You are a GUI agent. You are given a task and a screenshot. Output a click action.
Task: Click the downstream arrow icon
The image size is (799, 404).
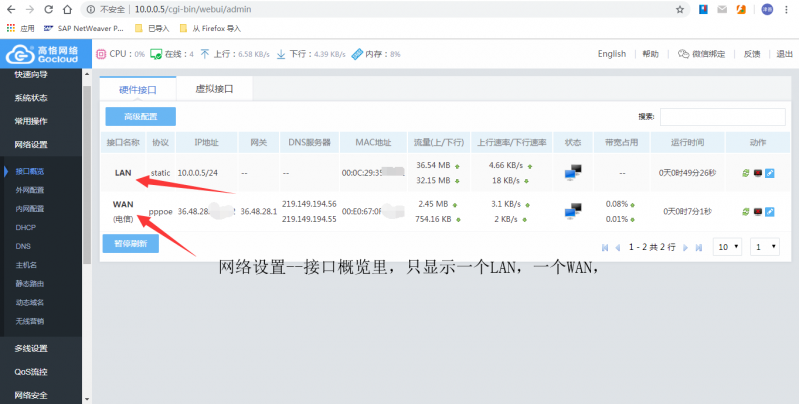click(x=281, y=54)
